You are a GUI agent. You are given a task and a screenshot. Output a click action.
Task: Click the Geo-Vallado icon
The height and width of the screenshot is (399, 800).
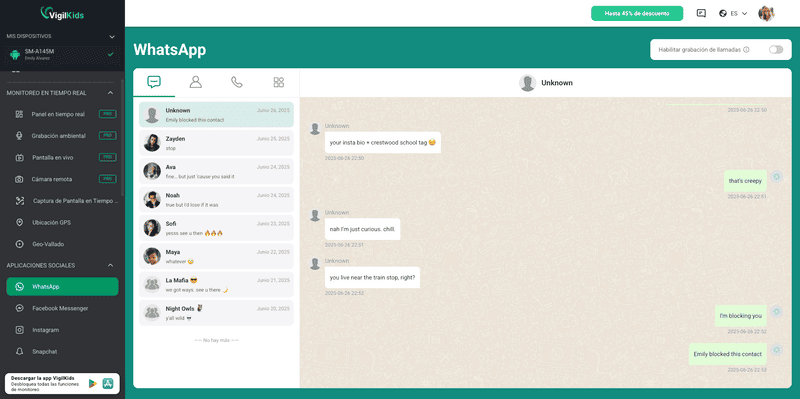pos(19,244)
